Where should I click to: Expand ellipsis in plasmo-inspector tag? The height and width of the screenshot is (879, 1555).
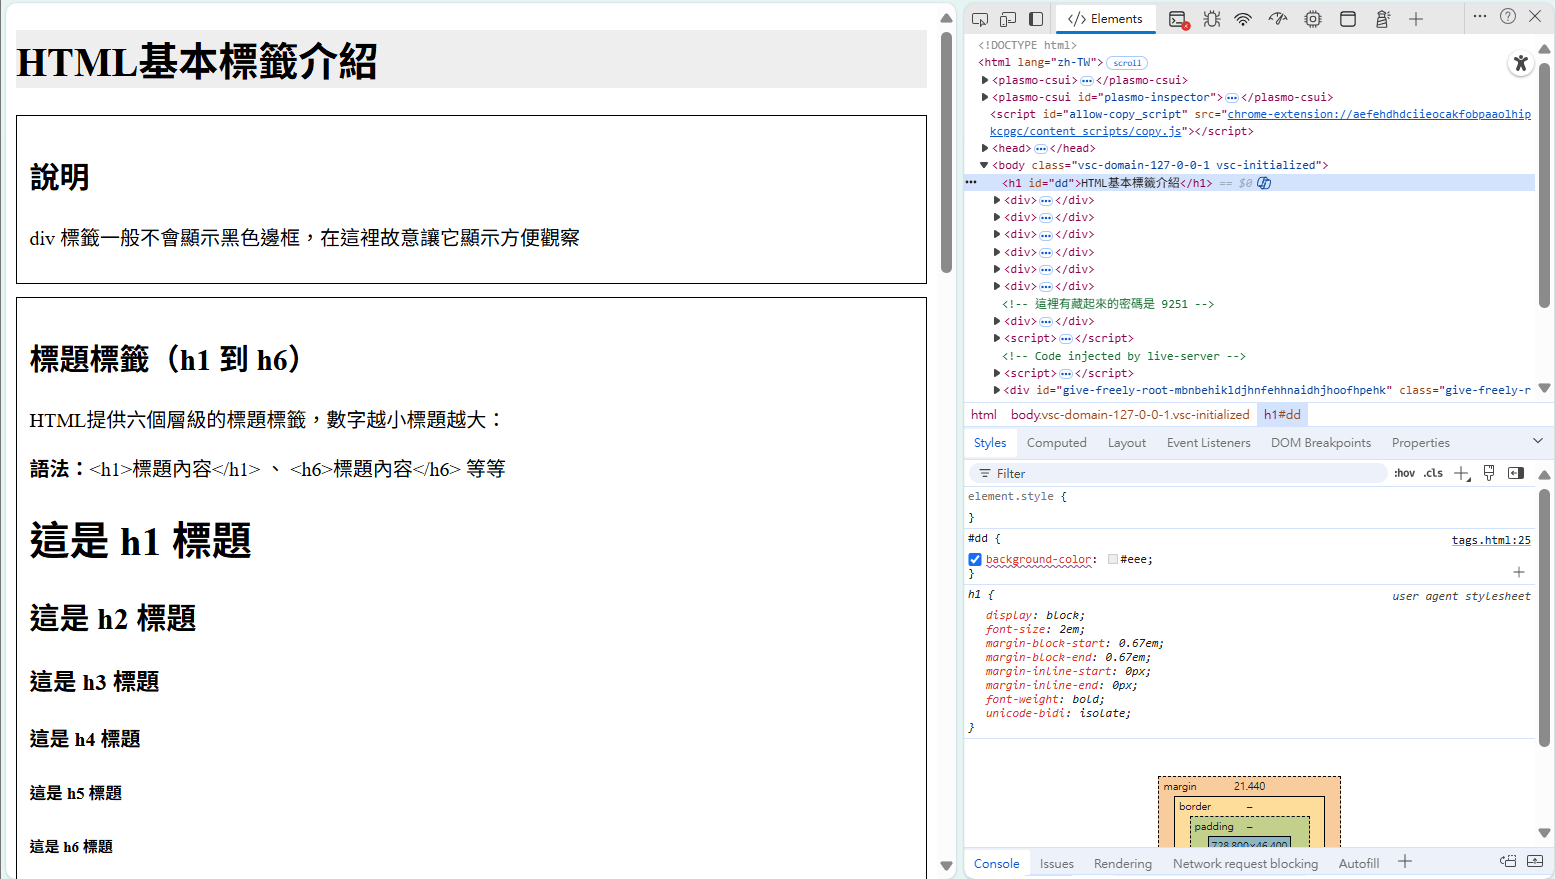point(1232,98)
